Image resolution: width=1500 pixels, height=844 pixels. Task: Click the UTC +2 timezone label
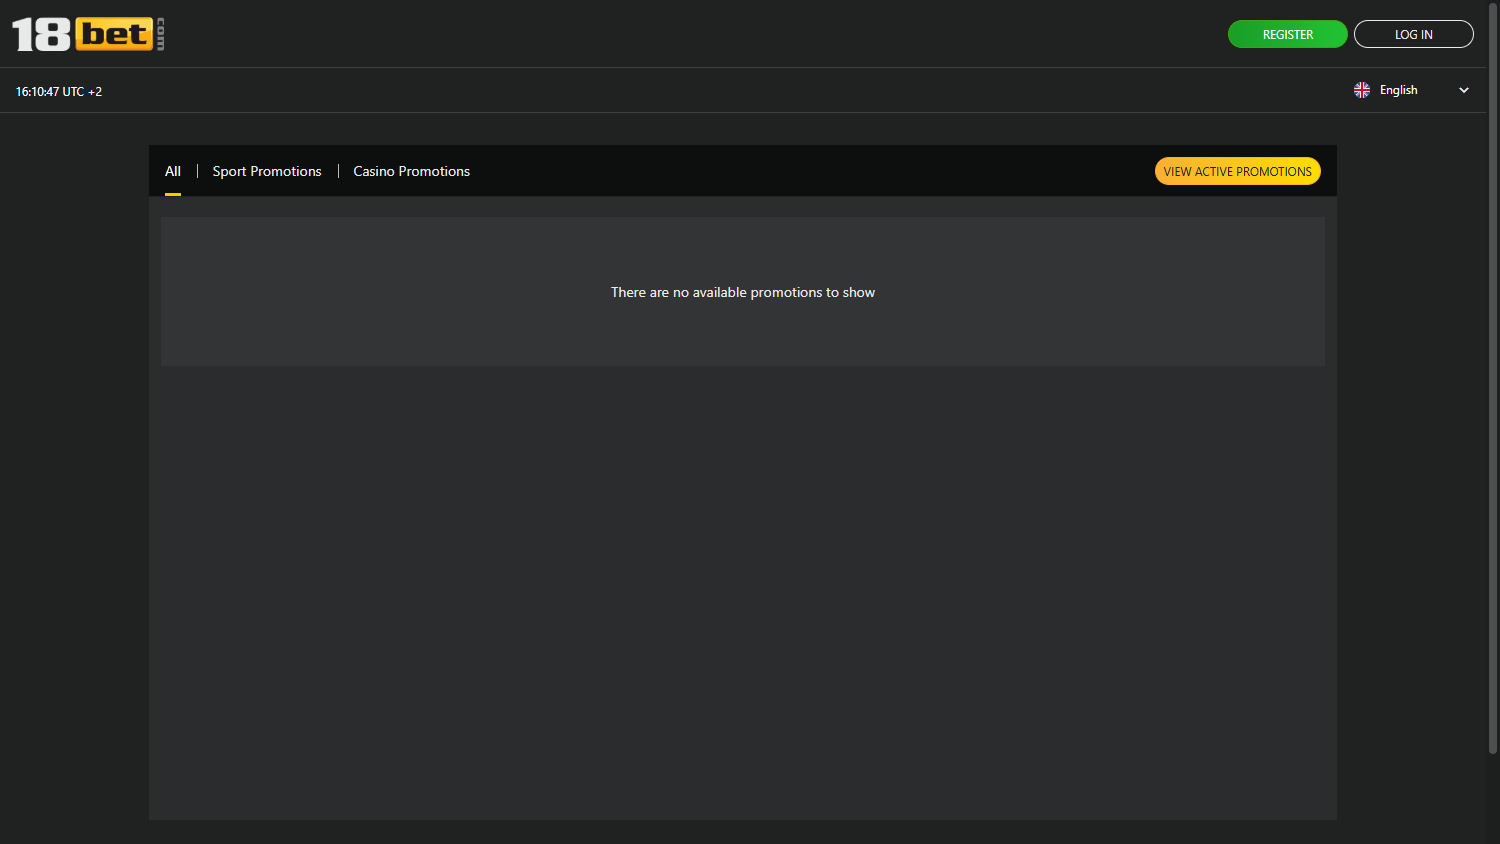pos(82,92)
